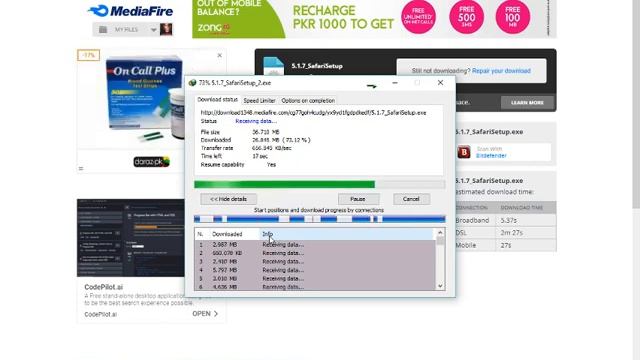640x360 pixels.
Task: Click the Free Unlimited calls pink circle
Action: pos(418,17)
